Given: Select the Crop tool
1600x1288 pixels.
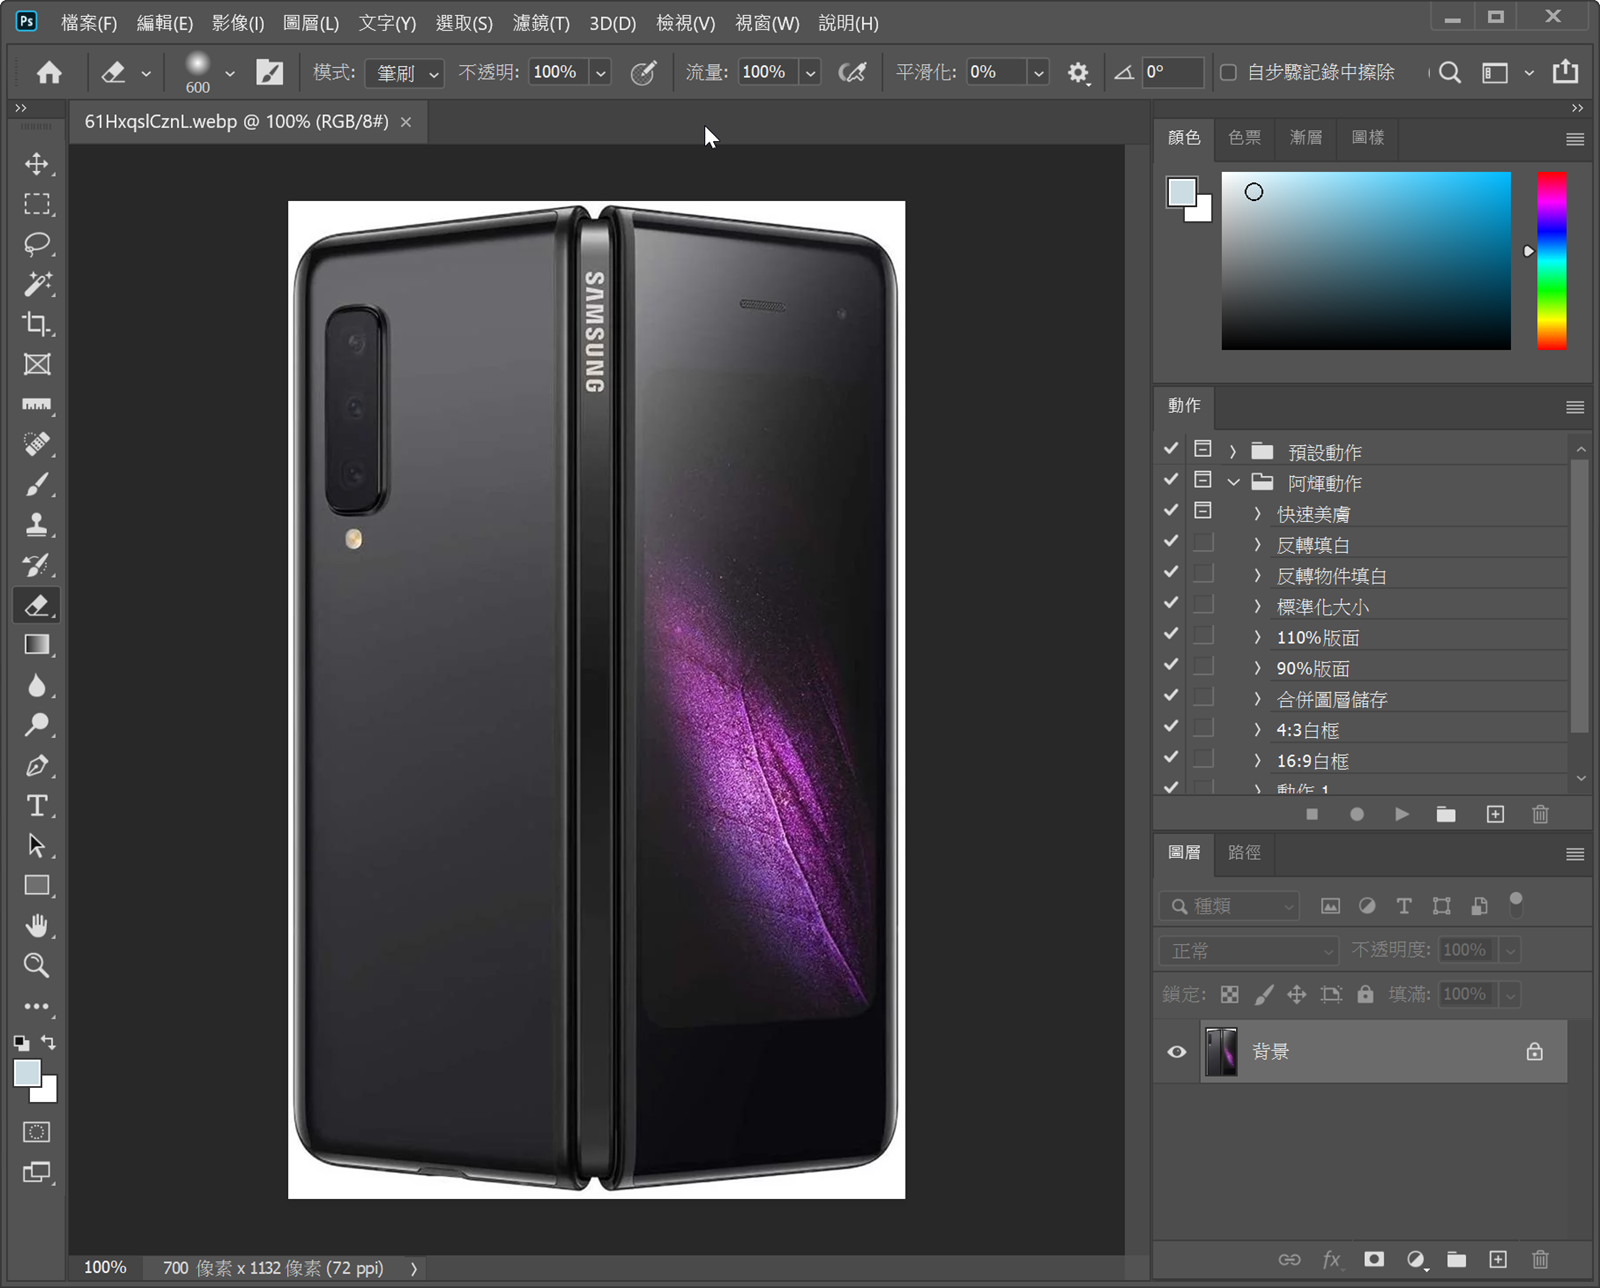Looking at the screenshot, I should click(x=37, y=324).
